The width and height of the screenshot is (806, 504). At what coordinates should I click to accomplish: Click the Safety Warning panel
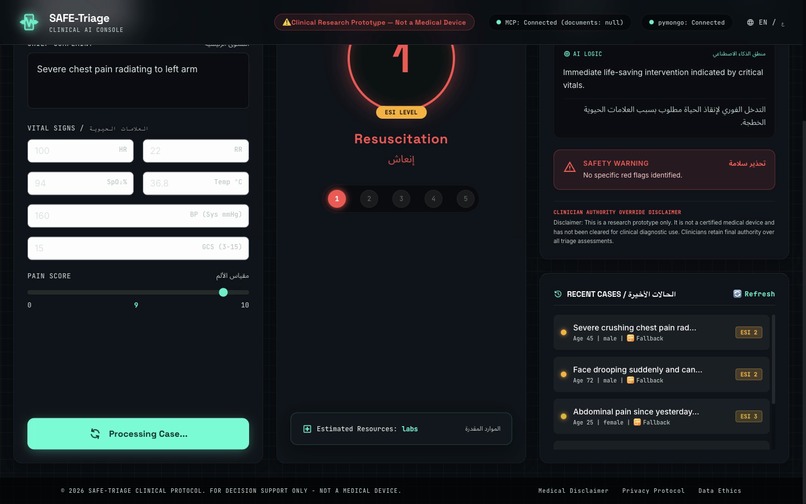664,170
